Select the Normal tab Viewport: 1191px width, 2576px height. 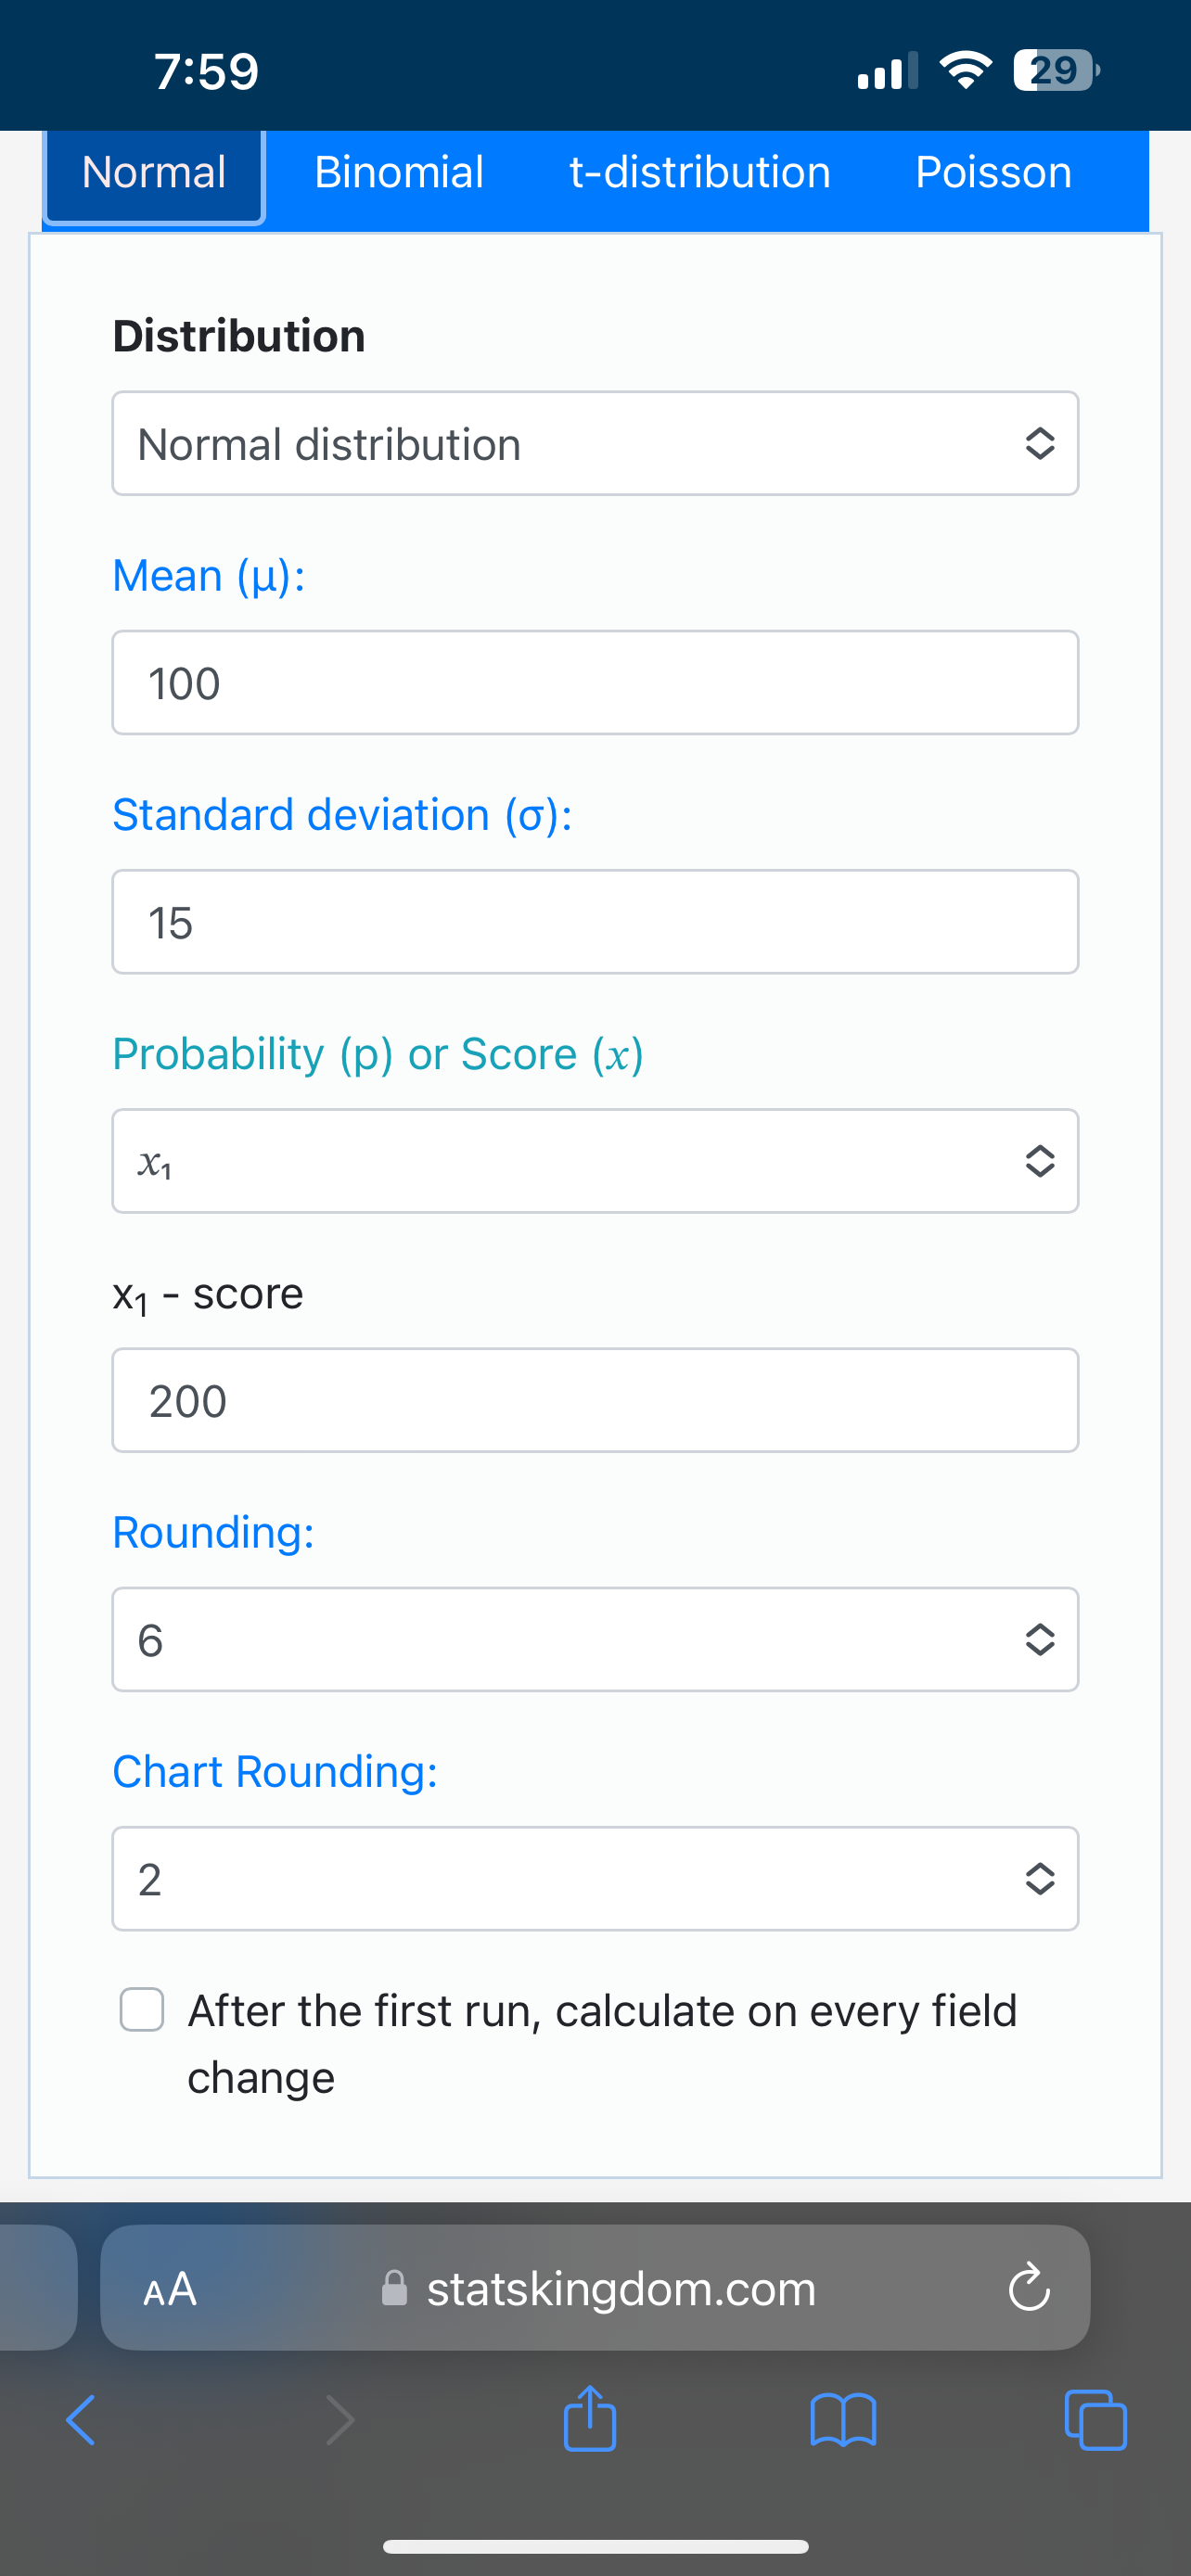click(154, 173)
